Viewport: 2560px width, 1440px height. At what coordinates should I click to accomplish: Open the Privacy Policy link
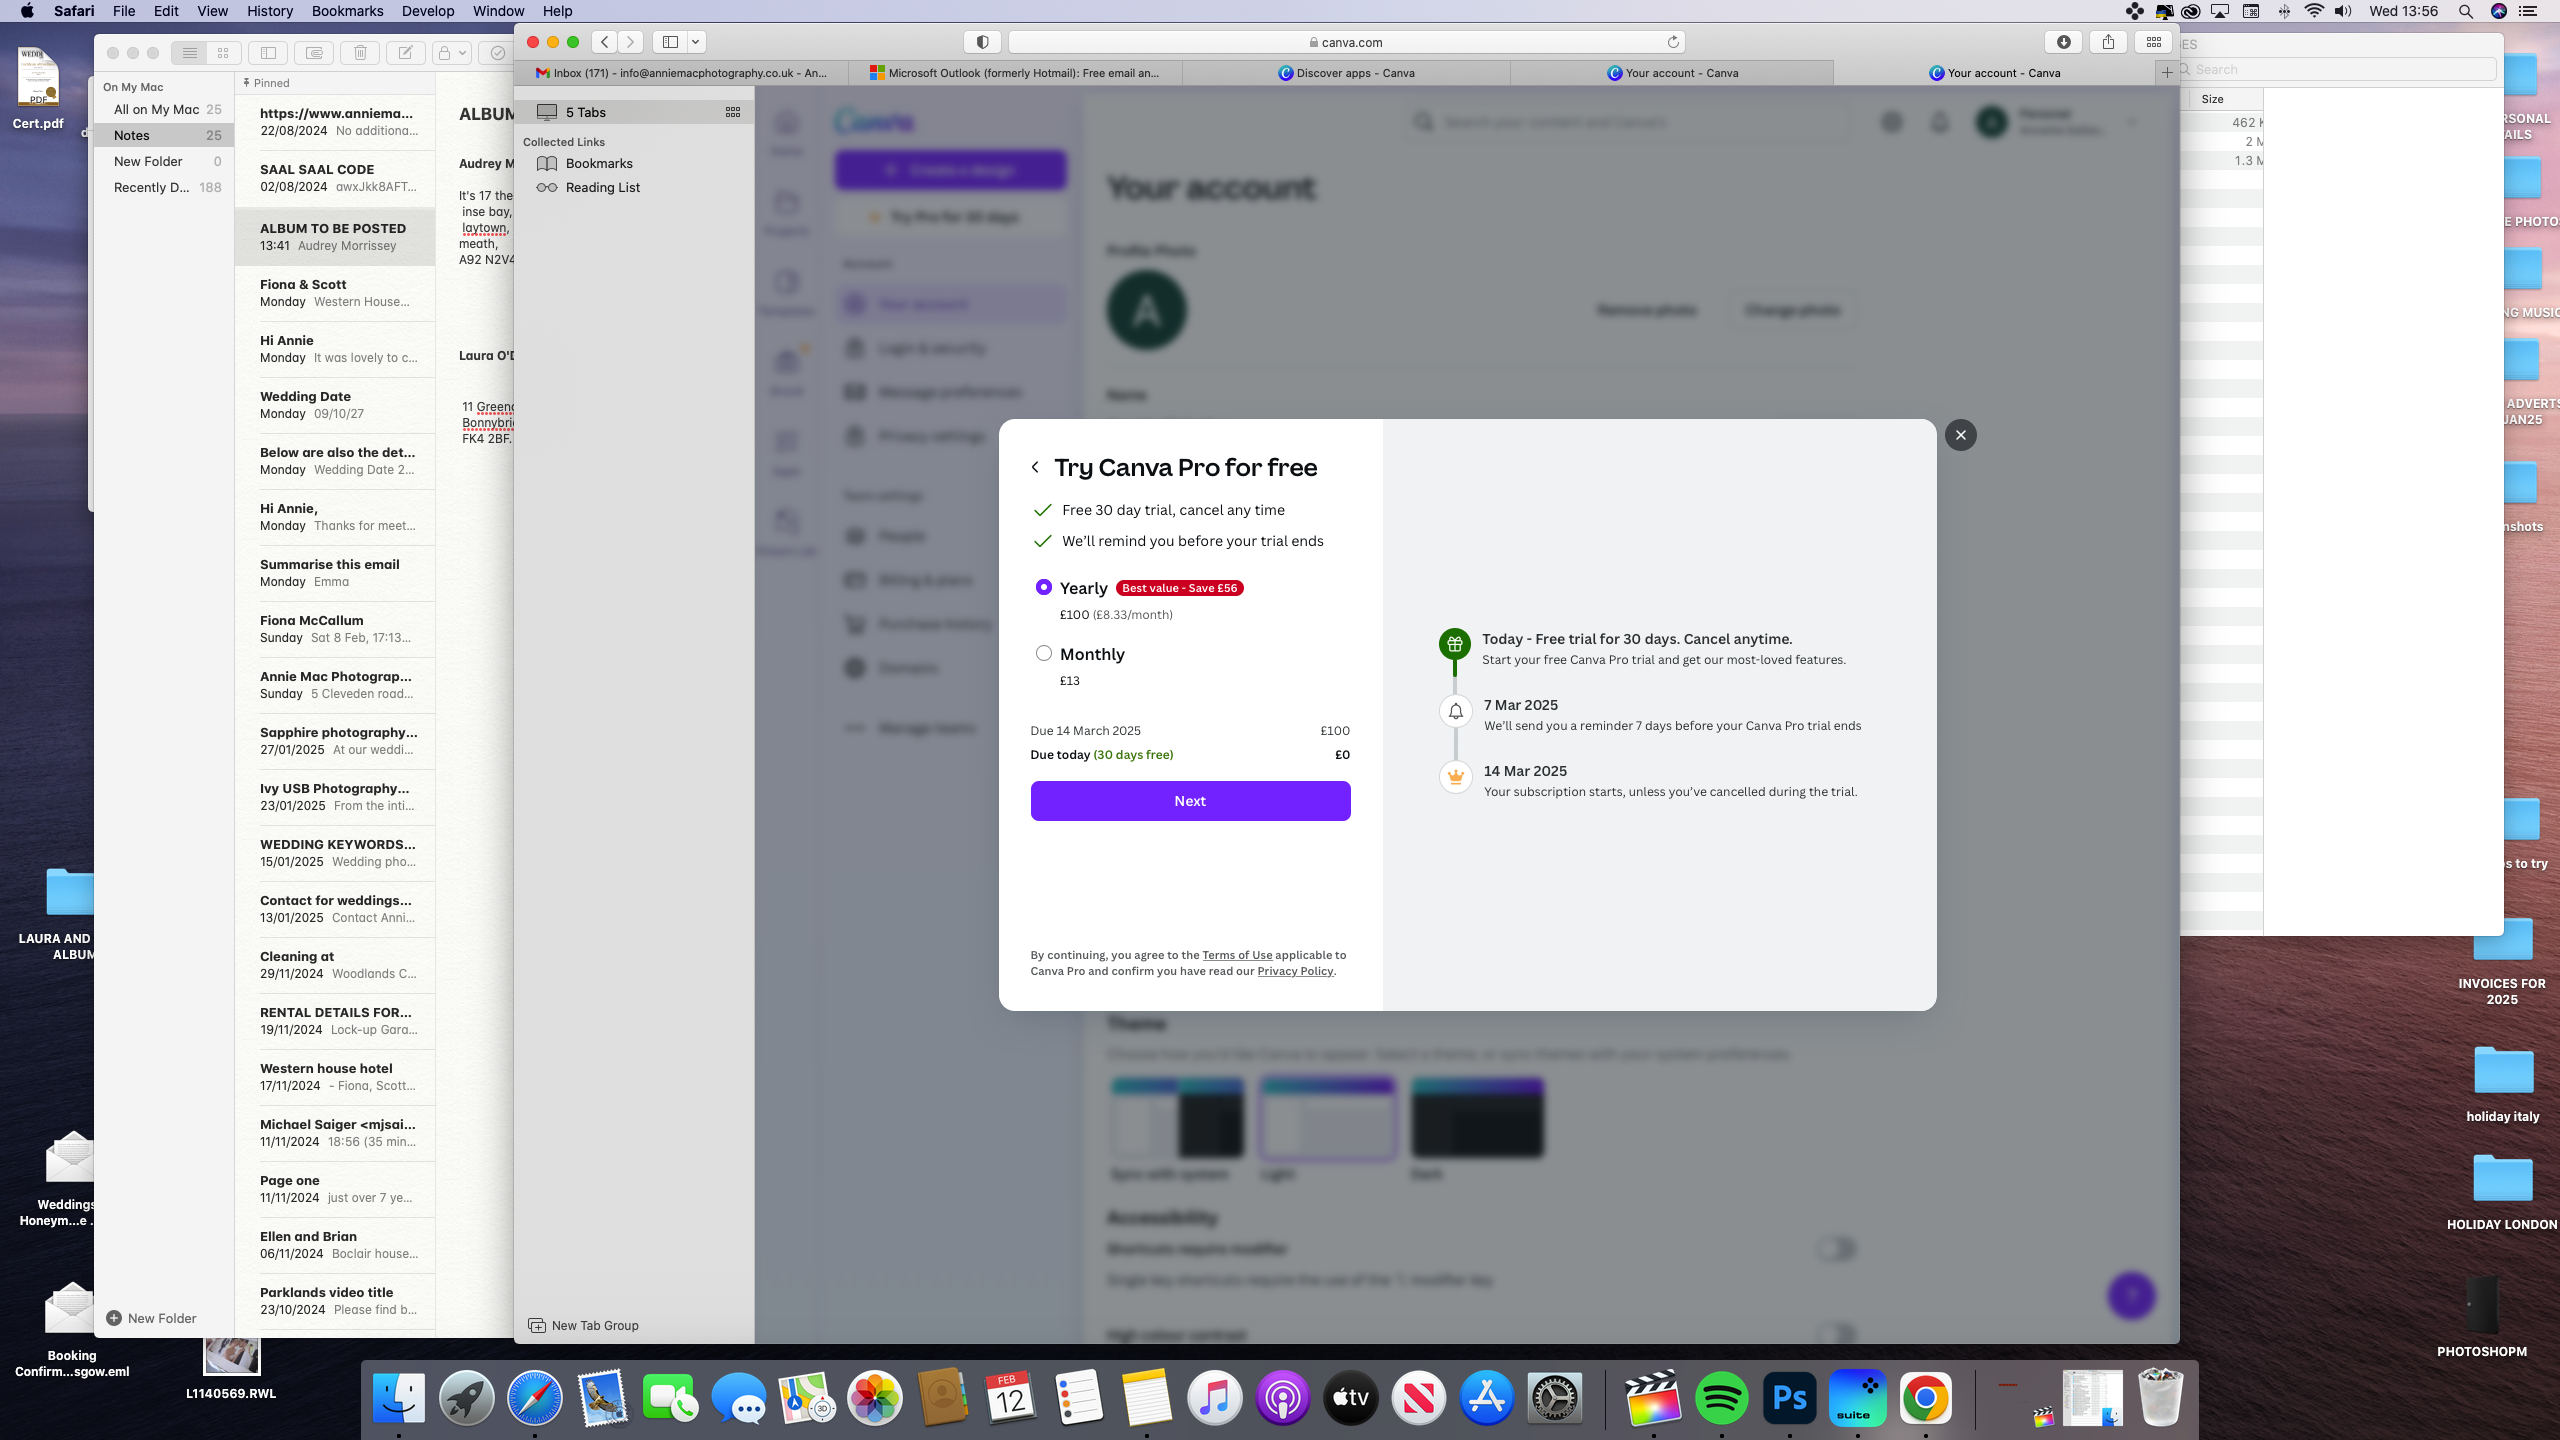pos(1295,971)
